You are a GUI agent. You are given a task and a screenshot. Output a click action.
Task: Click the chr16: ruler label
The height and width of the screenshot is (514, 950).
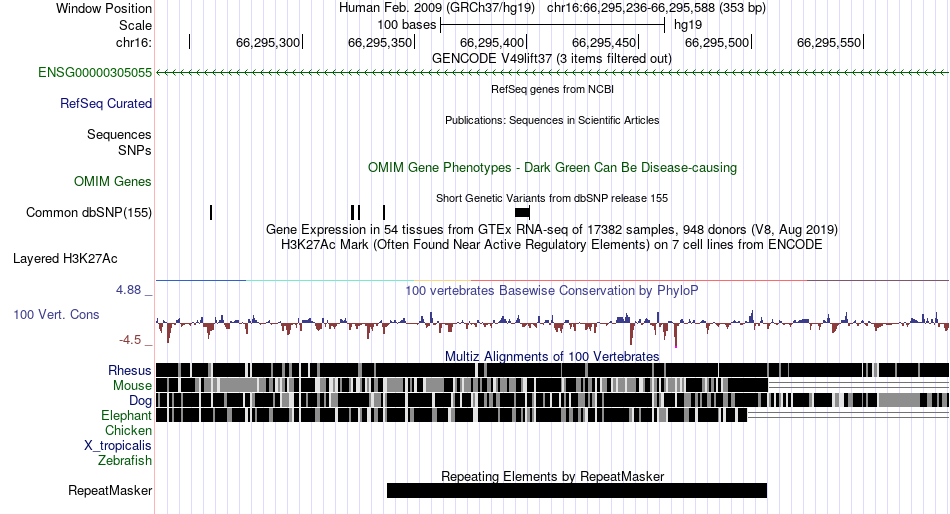click(133, 42)
